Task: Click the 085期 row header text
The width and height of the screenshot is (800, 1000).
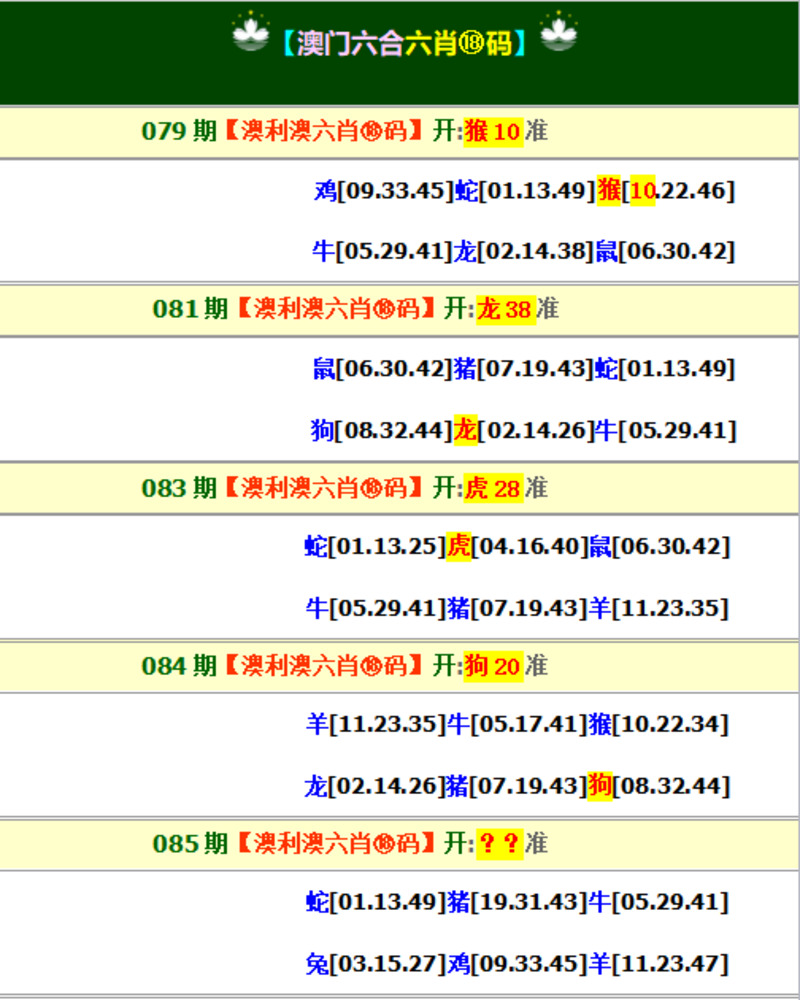Action: point(350,844)
